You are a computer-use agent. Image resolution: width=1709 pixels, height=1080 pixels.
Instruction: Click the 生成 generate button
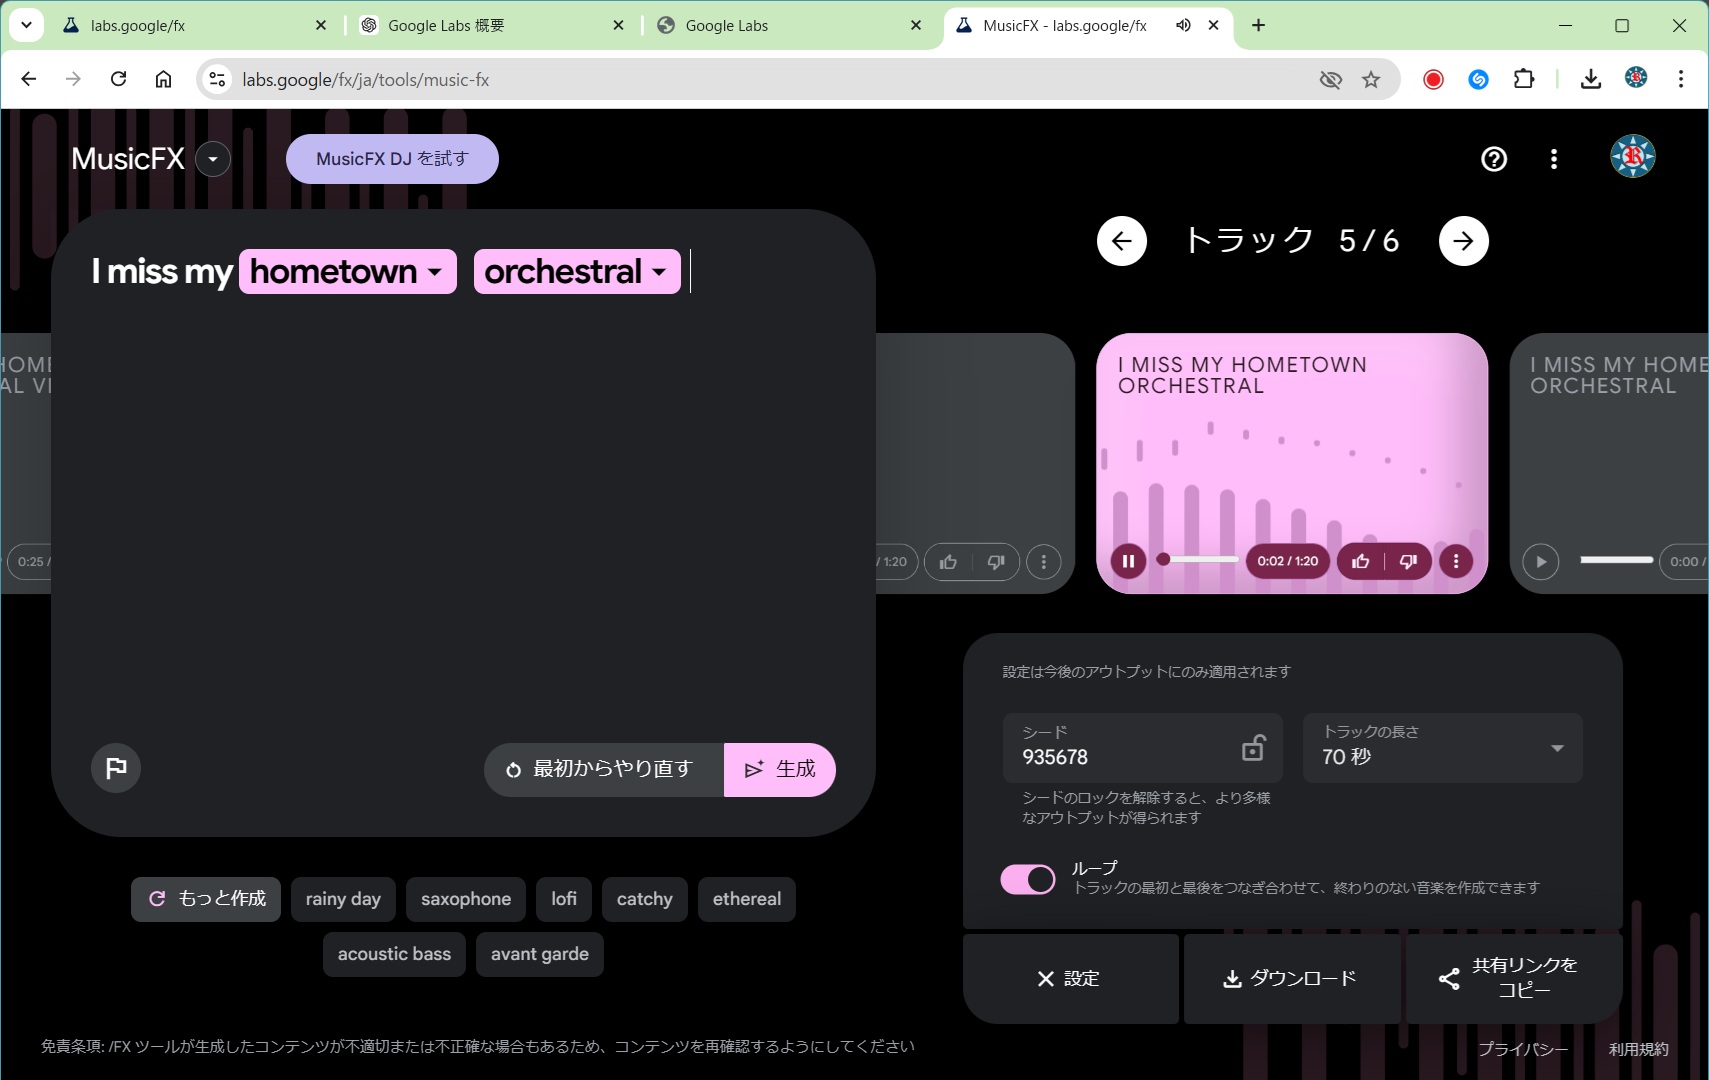(x=780, y=769)
